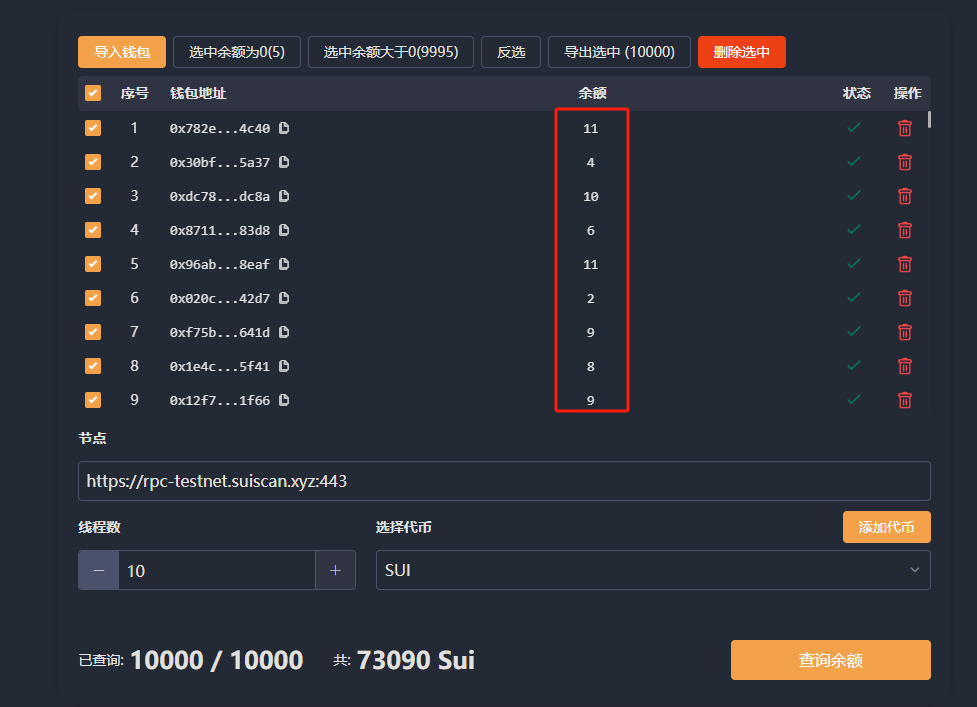This screenshot has height=707, width=977.
Task: Delete wallet row 2 with trash icon
Action: [905, 162]
